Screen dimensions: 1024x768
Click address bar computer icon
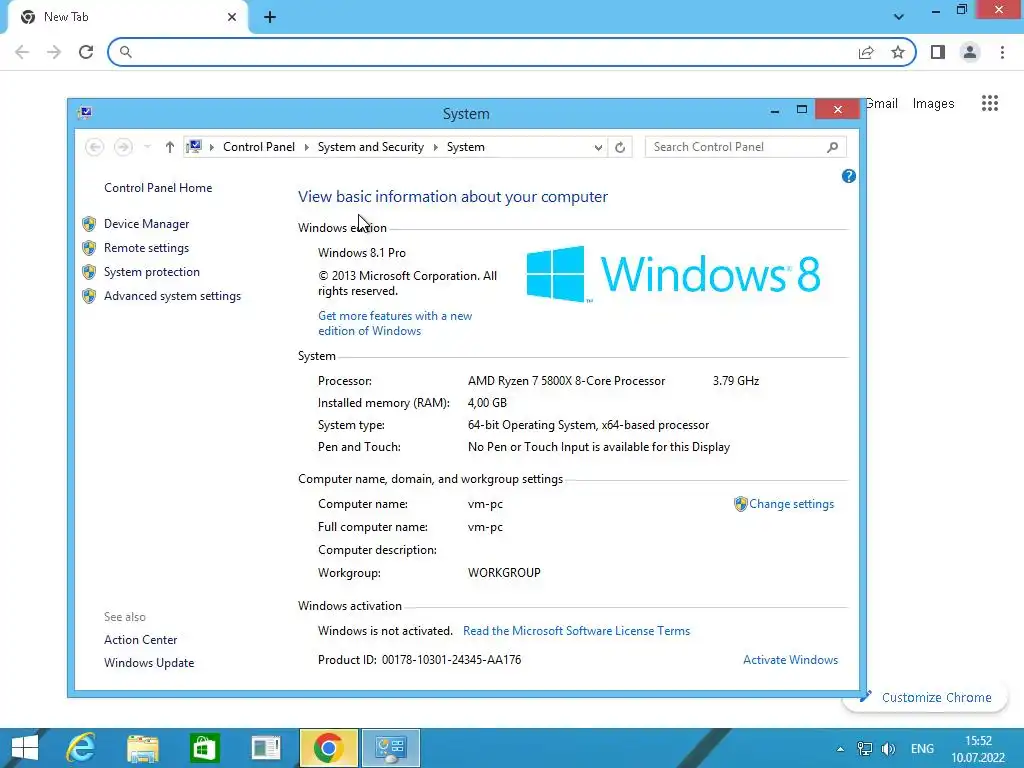click(194, 146)
